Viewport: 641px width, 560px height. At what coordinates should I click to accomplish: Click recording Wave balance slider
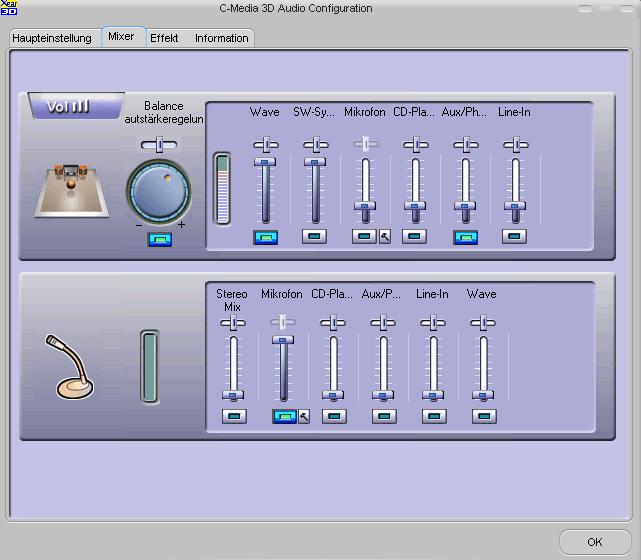coord(483,323)
